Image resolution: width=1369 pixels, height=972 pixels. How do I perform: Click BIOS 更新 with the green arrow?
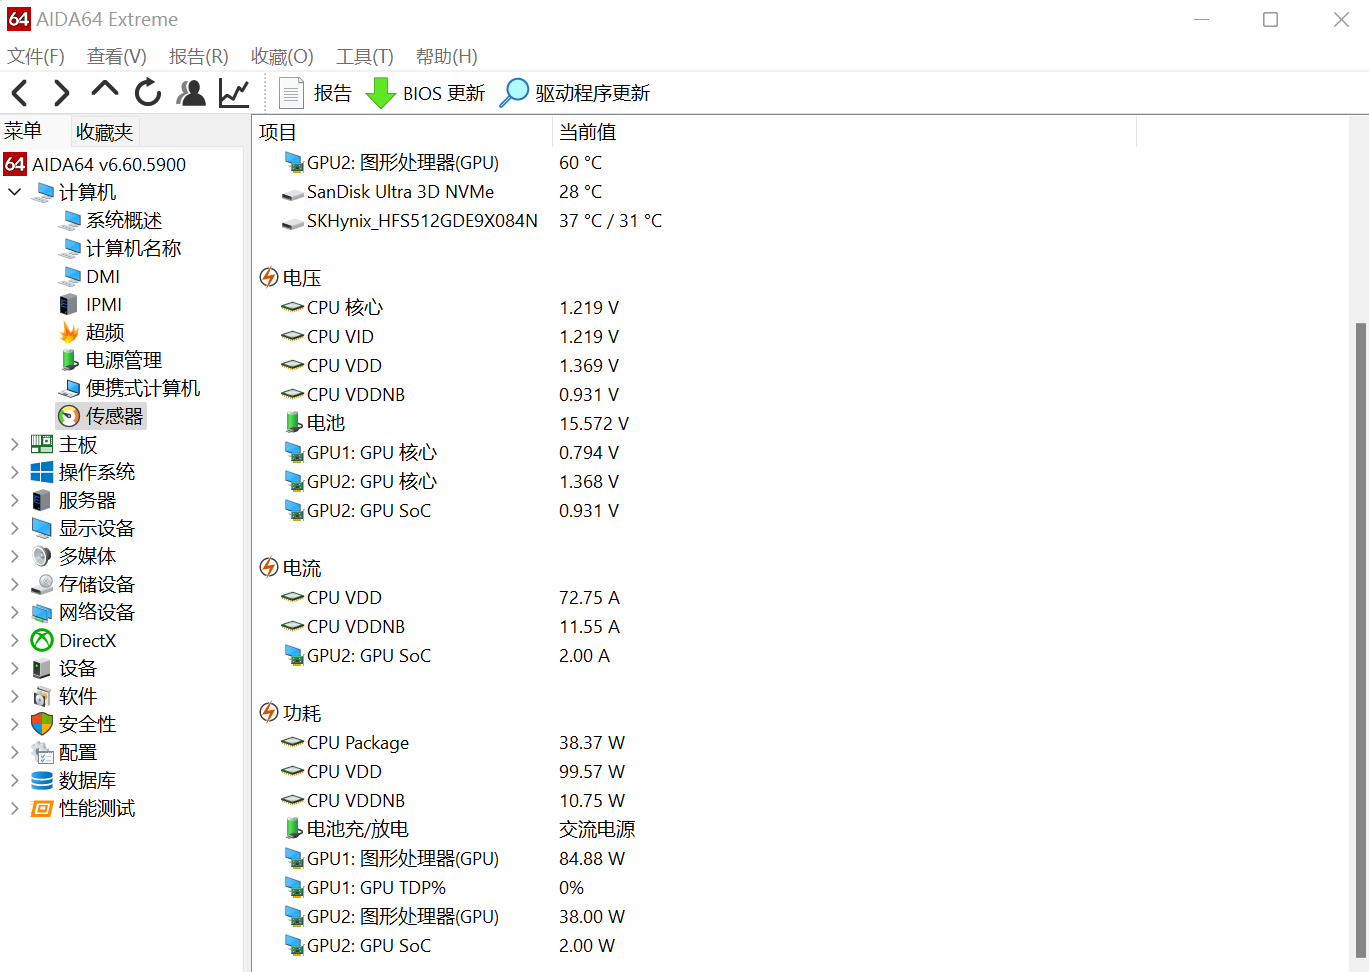point(426,93)
